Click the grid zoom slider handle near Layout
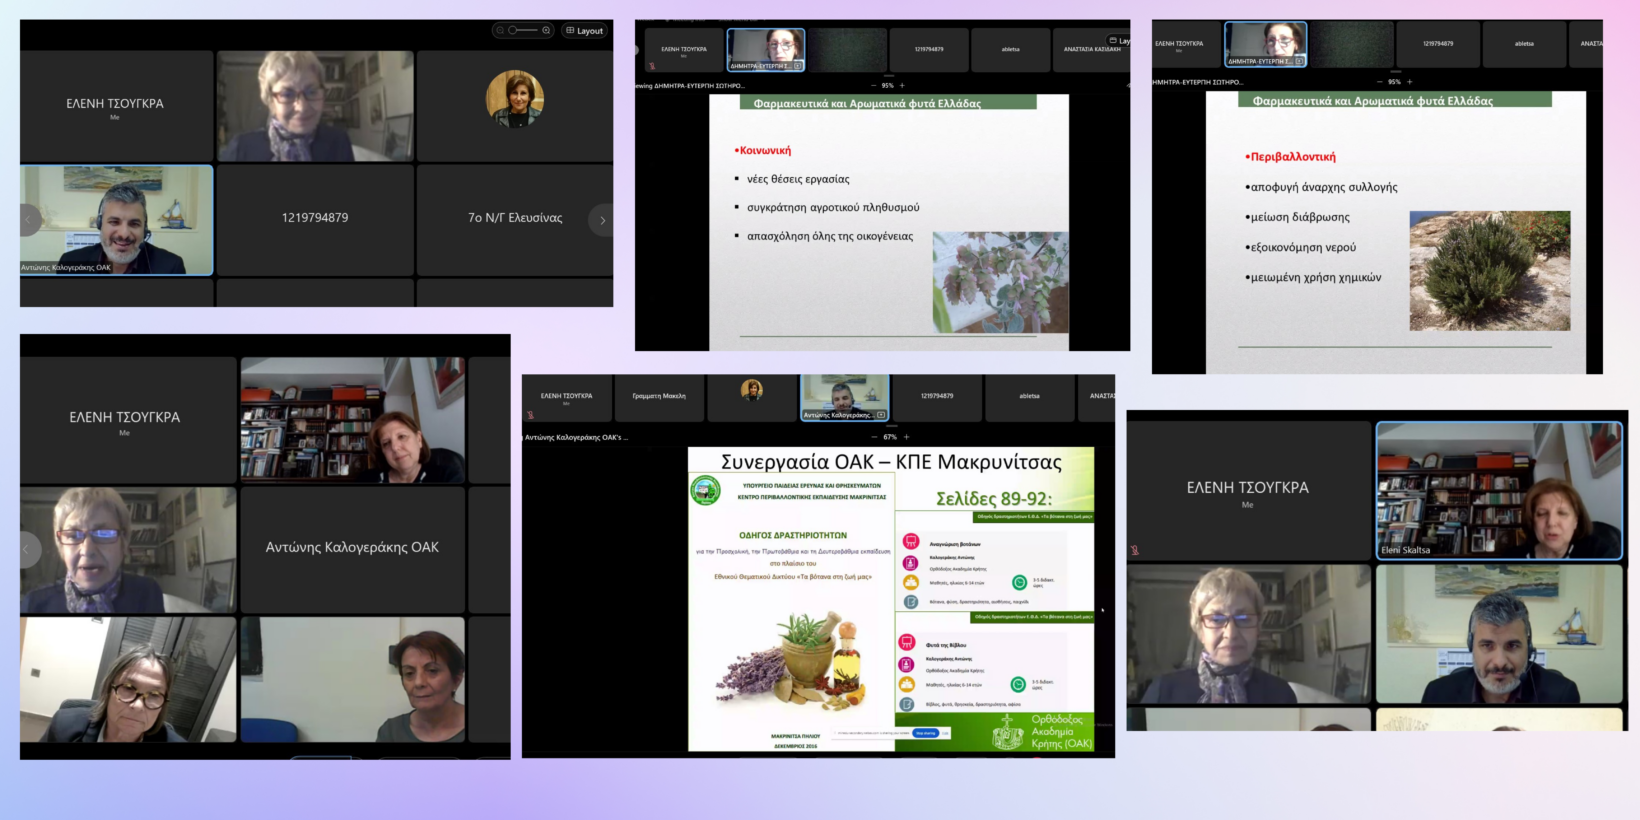1640x820 pixels. coord(513,31)
